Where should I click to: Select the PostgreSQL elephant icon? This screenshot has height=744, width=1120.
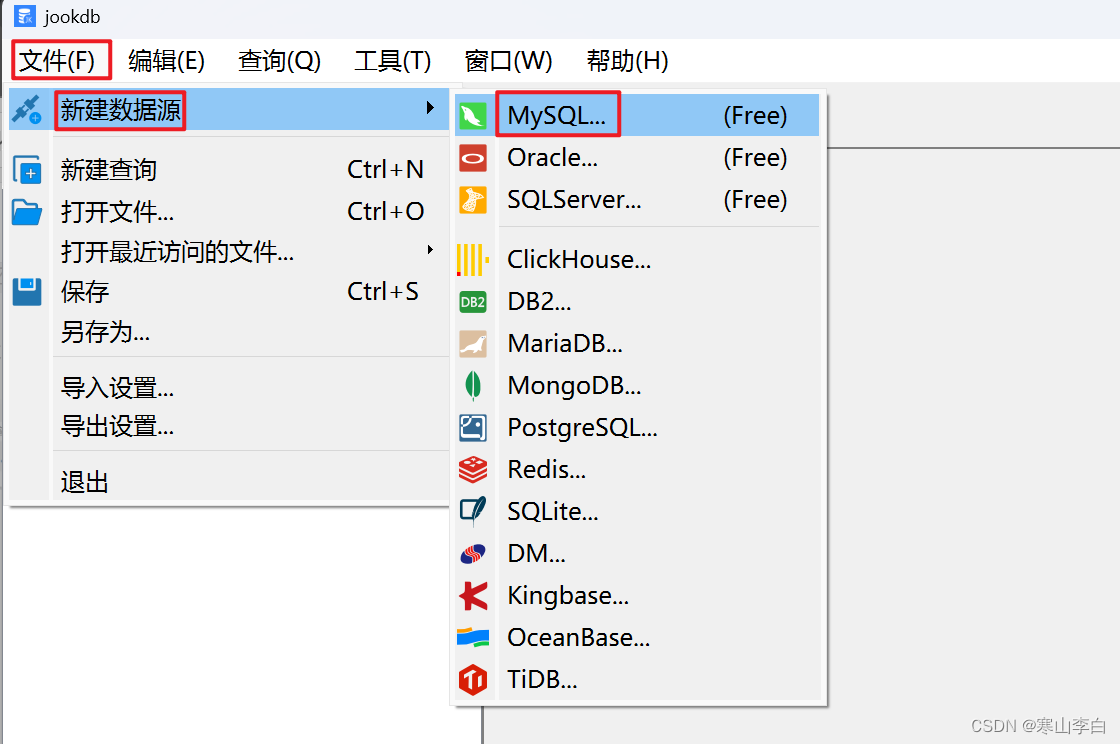point(473,427)
